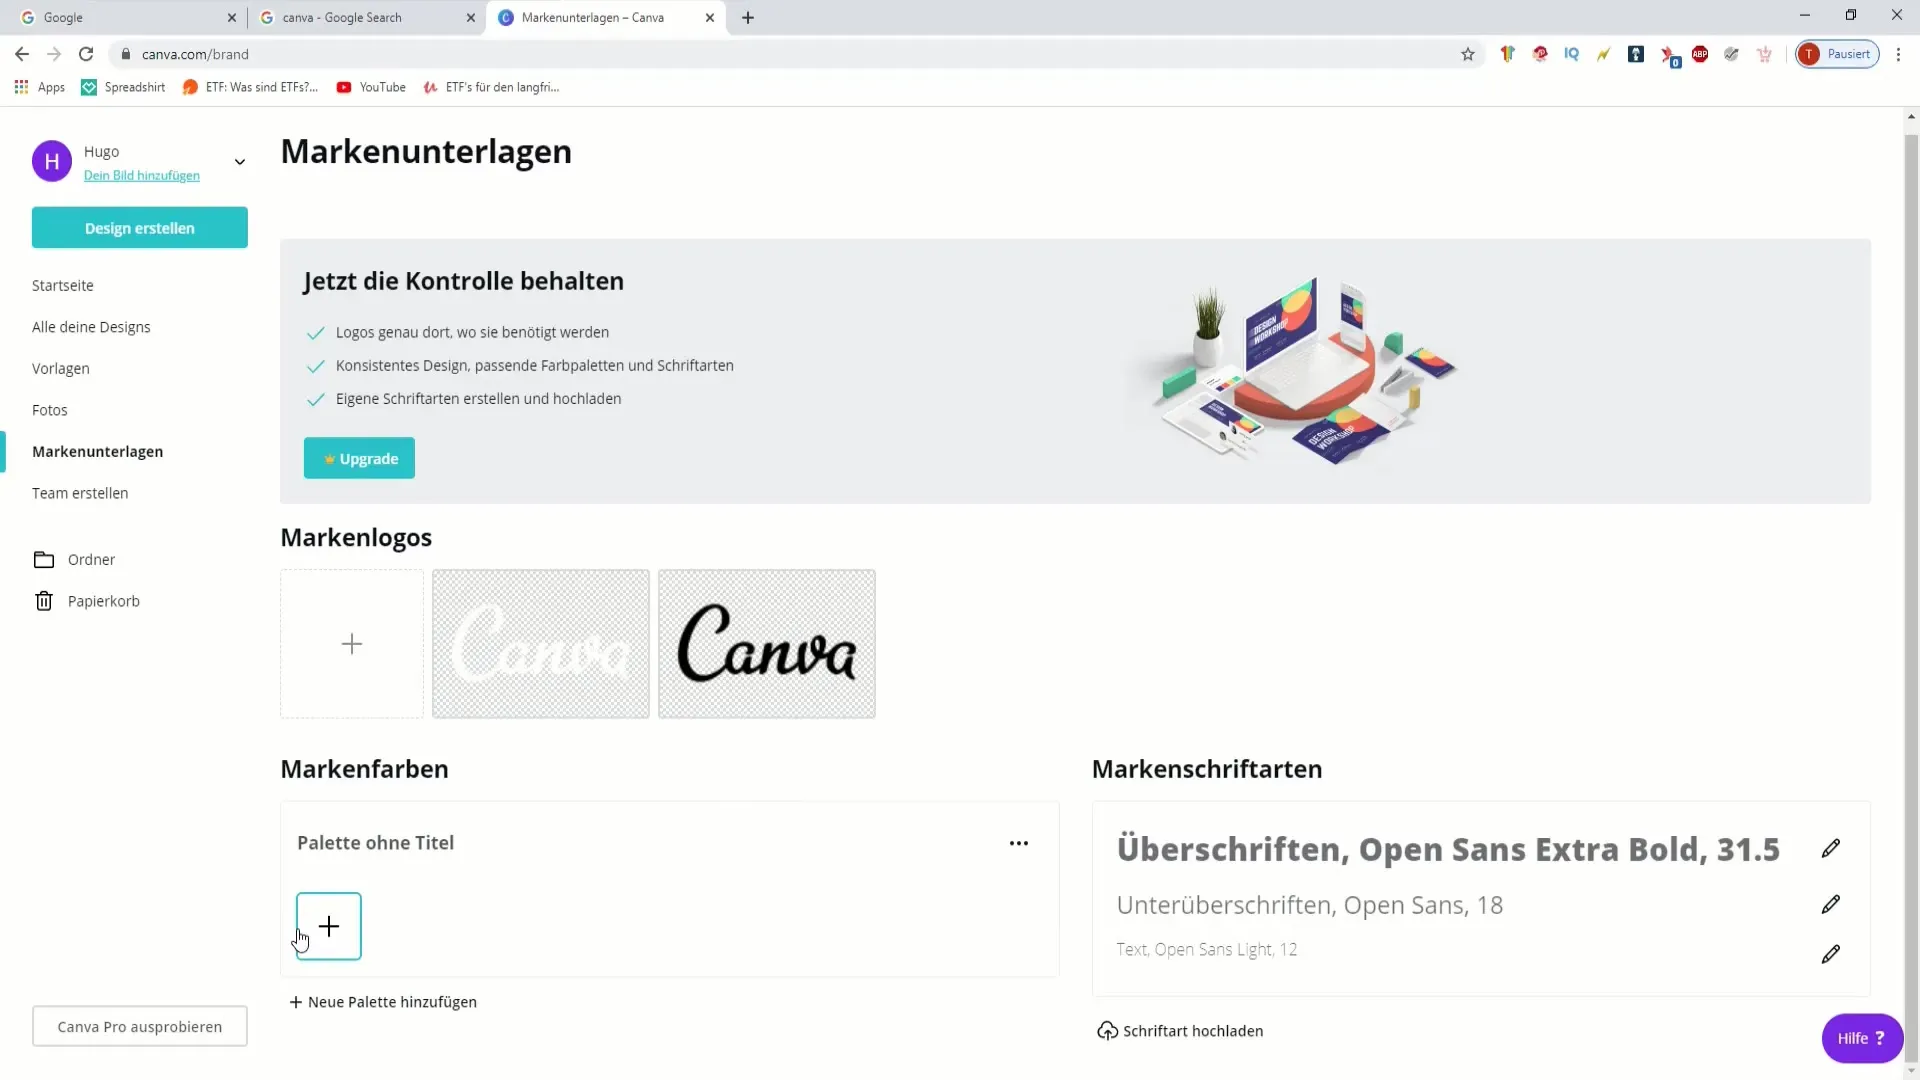
Task: Open three-dot menu for Palette ohne Titel
Action: click(x=1018, y=843)
